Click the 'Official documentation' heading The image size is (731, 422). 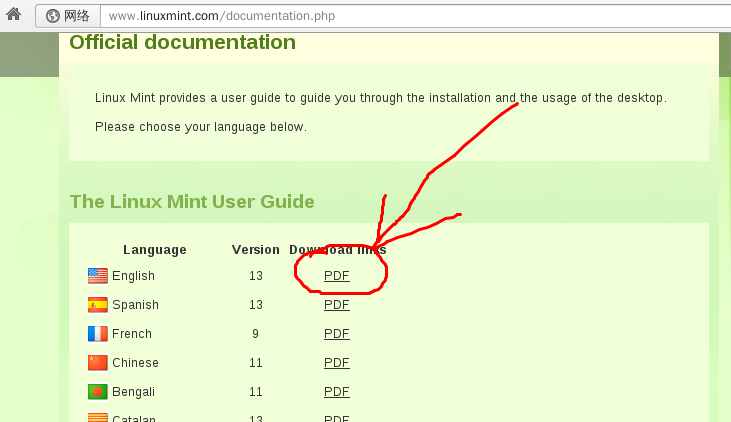[182, 42]
